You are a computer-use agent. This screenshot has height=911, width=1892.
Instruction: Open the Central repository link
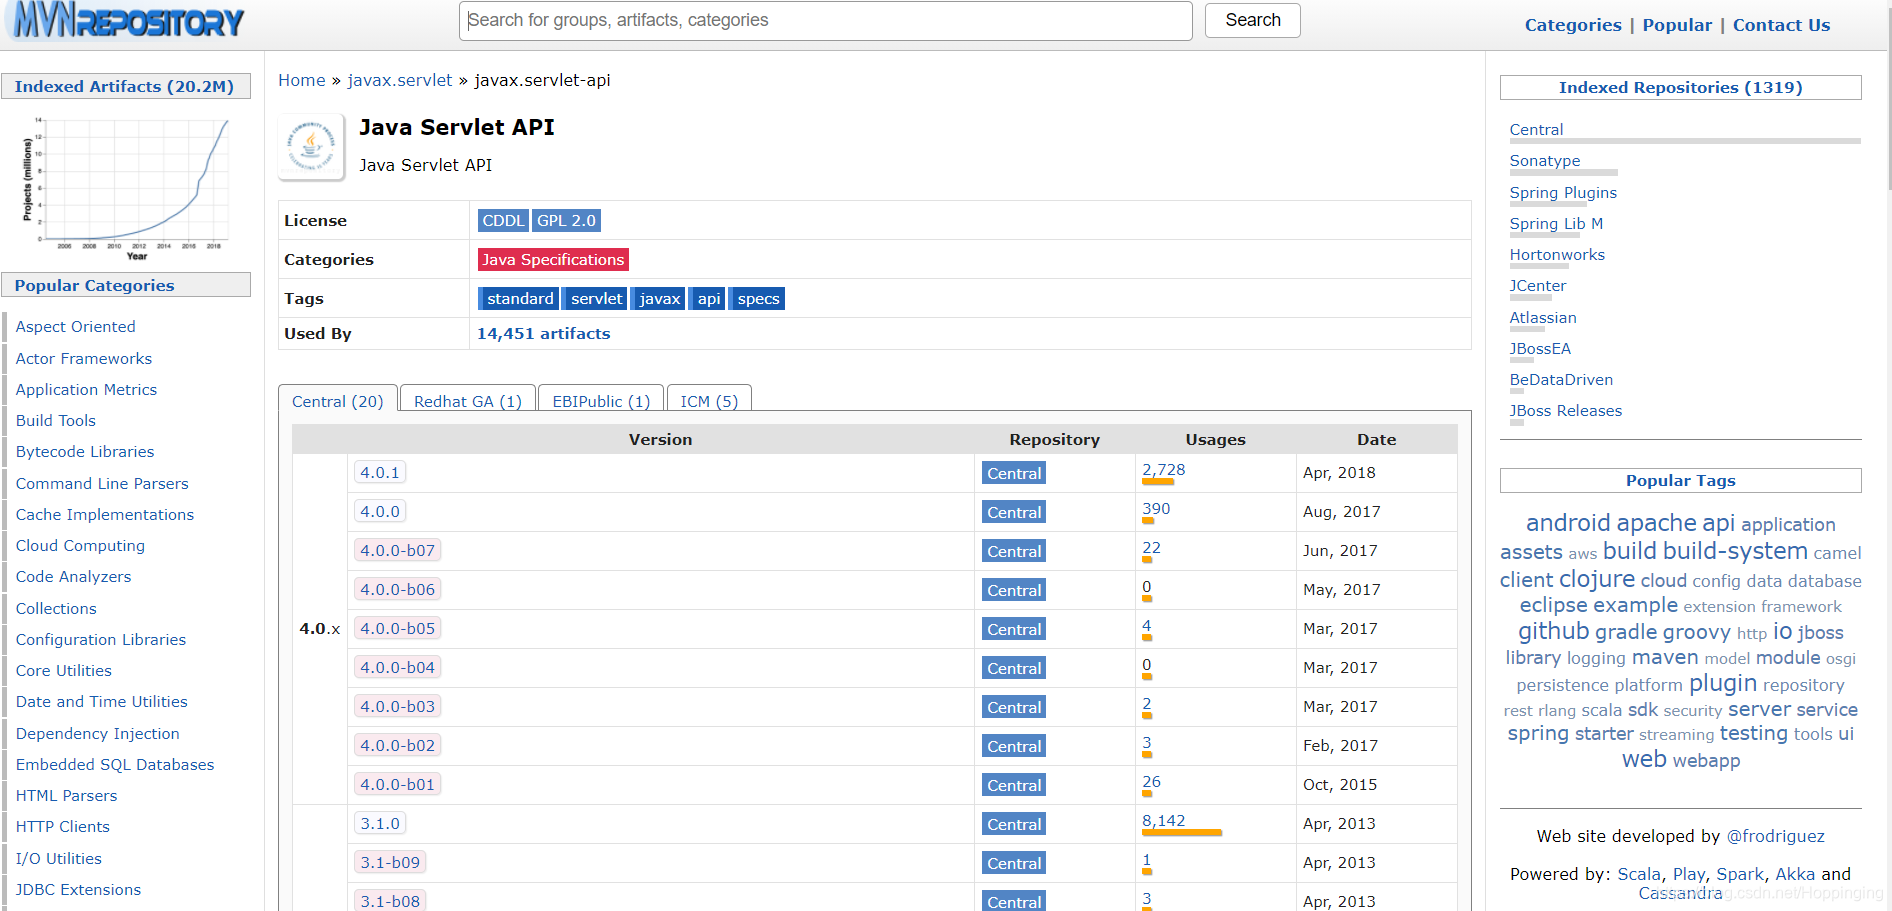[1536, 129]
